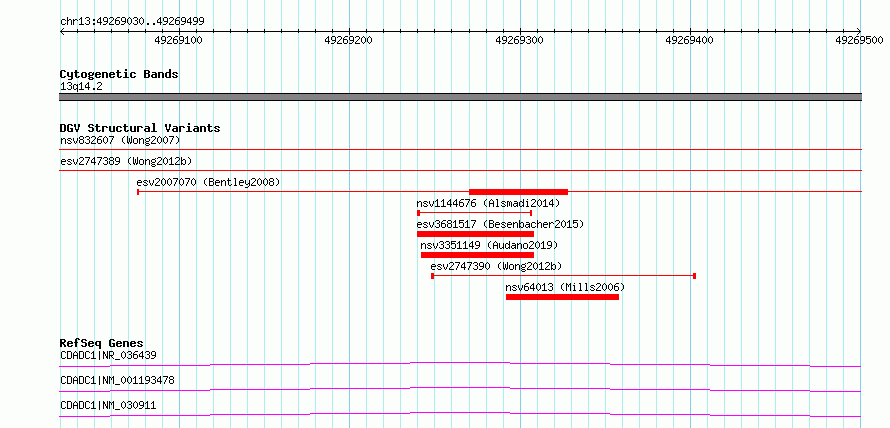Click red bar under nsv64013 label
The image size is (890, 428).
point(562,297)
